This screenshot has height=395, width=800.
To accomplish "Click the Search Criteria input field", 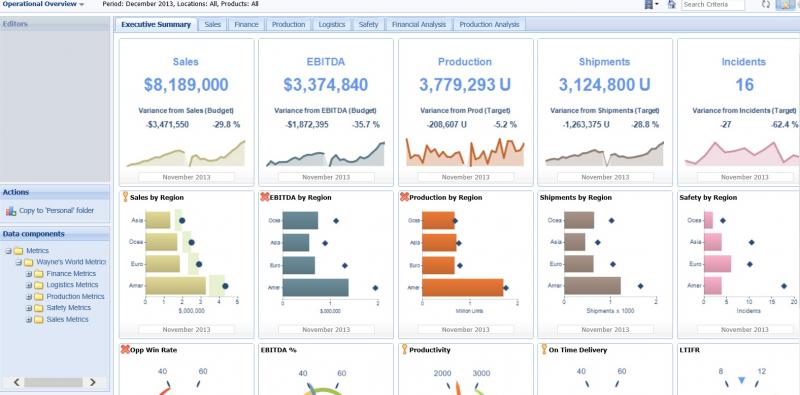I will (x=713, y=5).
